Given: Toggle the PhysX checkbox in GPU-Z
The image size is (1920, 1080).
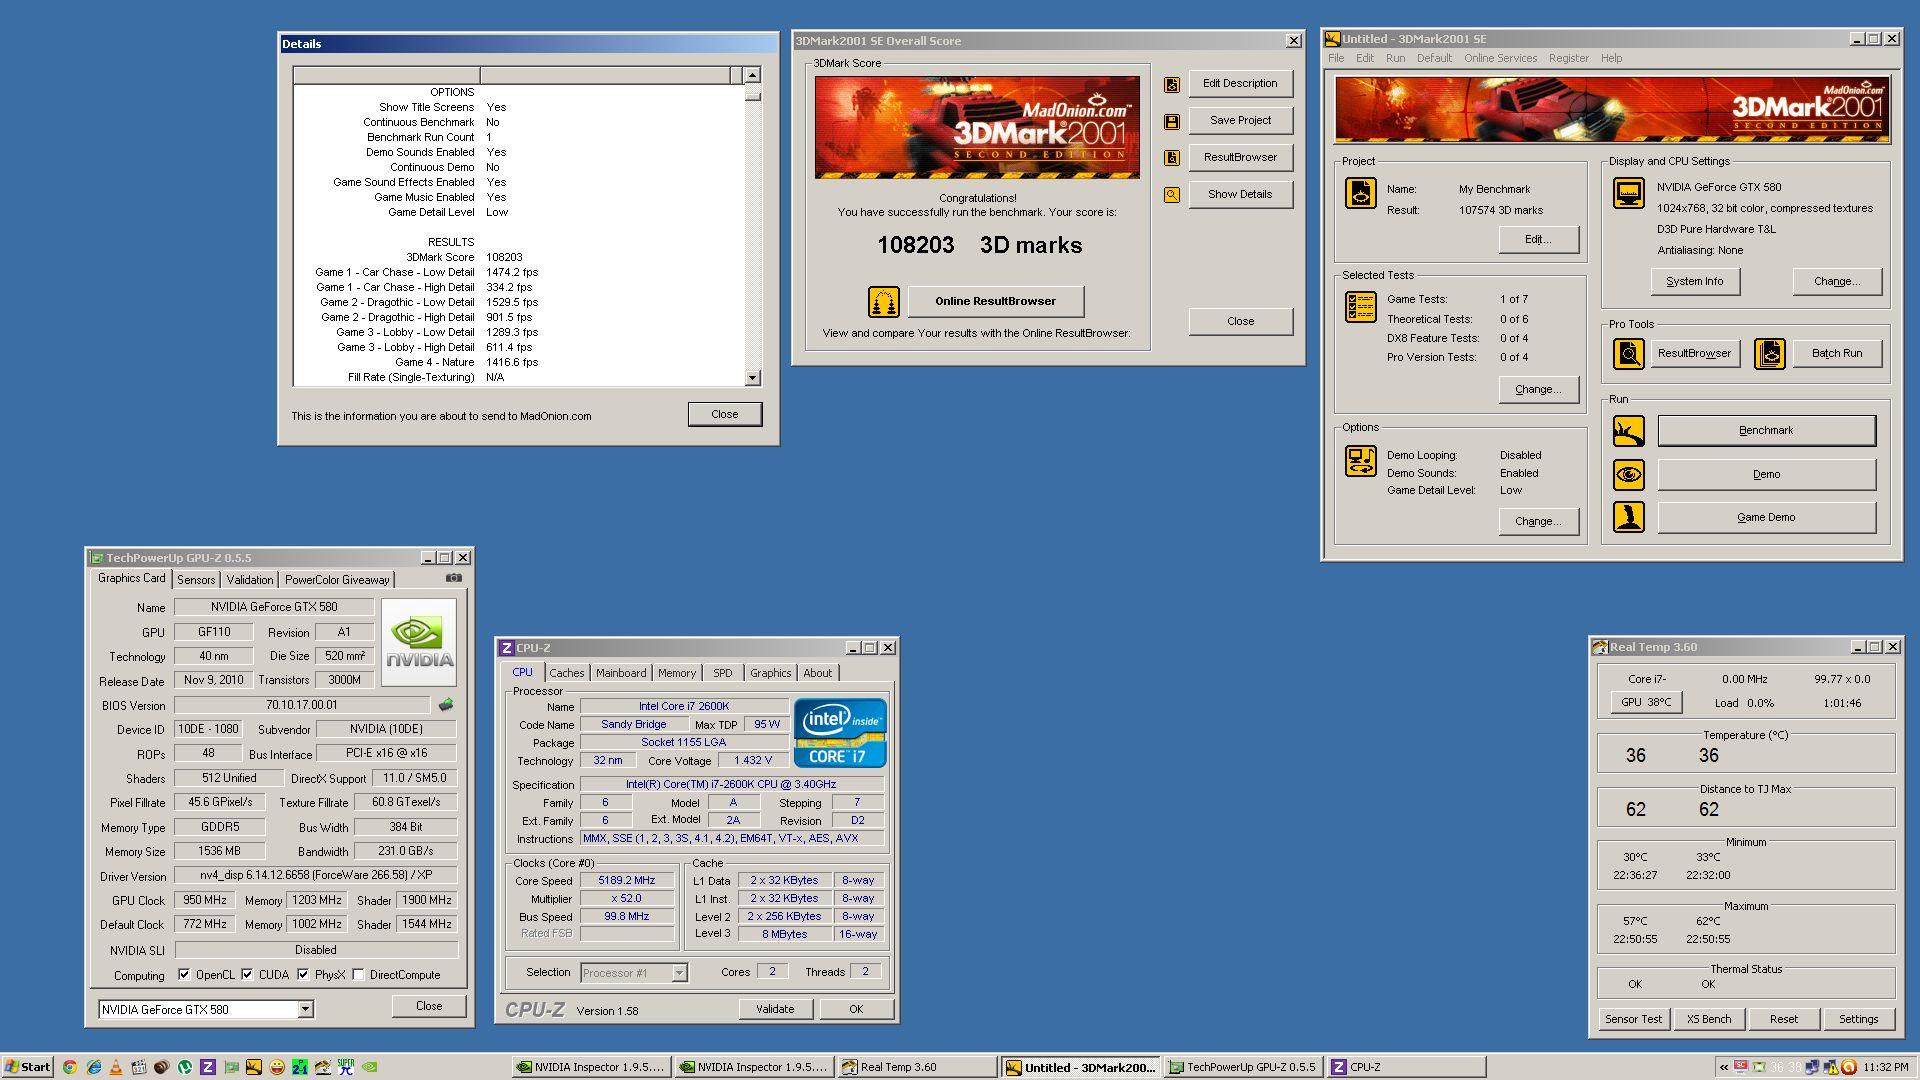Looking at the screenshot, I should click(303, 974).
